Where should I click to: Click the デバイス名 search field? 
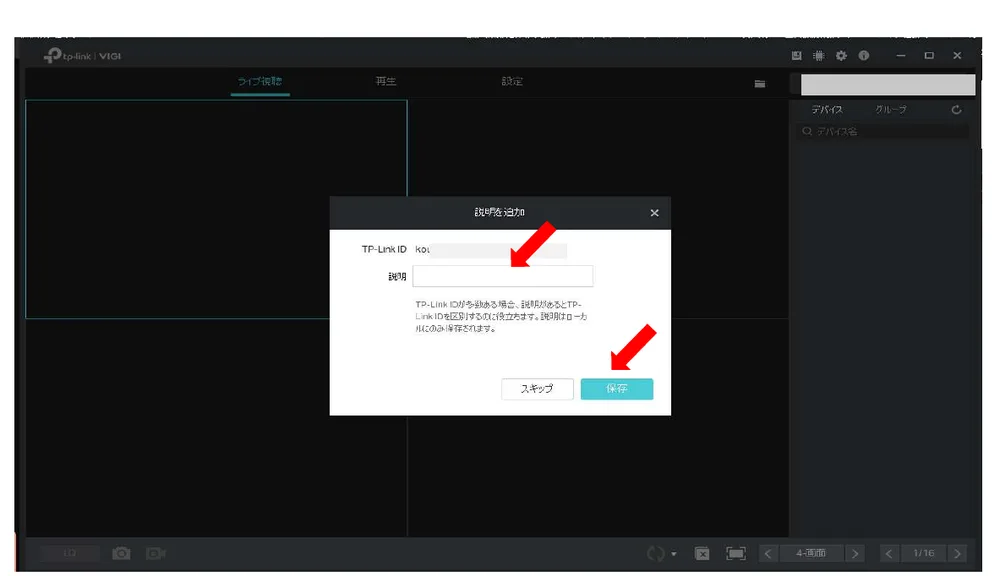click(883, 131)
